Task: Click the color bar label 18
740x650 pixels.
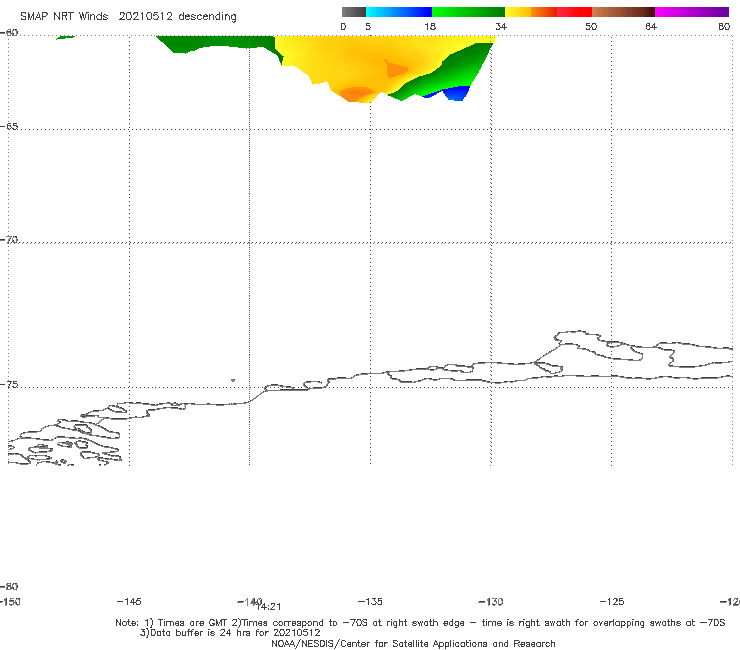Action: (x=430, y=26)
